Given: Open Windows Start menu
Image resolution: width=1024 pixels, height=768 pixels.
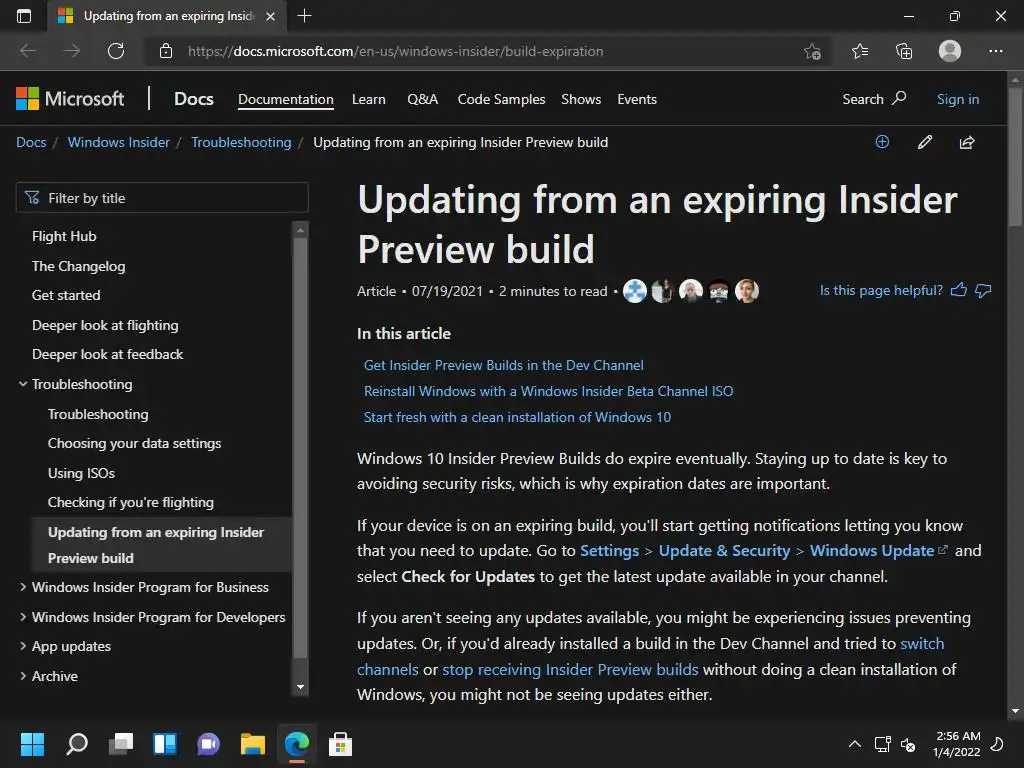Looking at the screenshot, I should coord(32,744).
